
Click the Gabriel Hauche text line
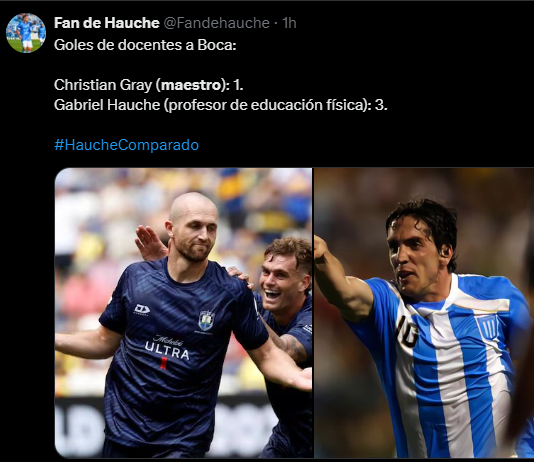221,105
